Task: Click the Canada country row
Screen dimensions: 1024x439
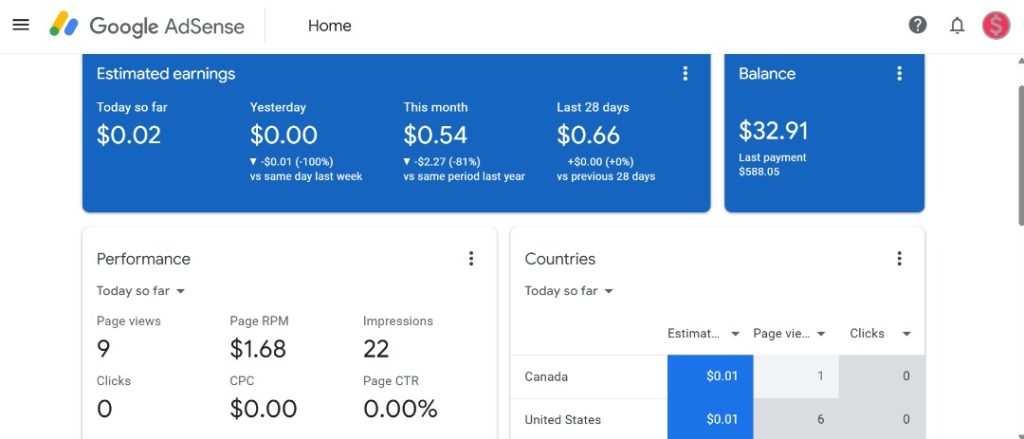Action: tap(546, 377)
